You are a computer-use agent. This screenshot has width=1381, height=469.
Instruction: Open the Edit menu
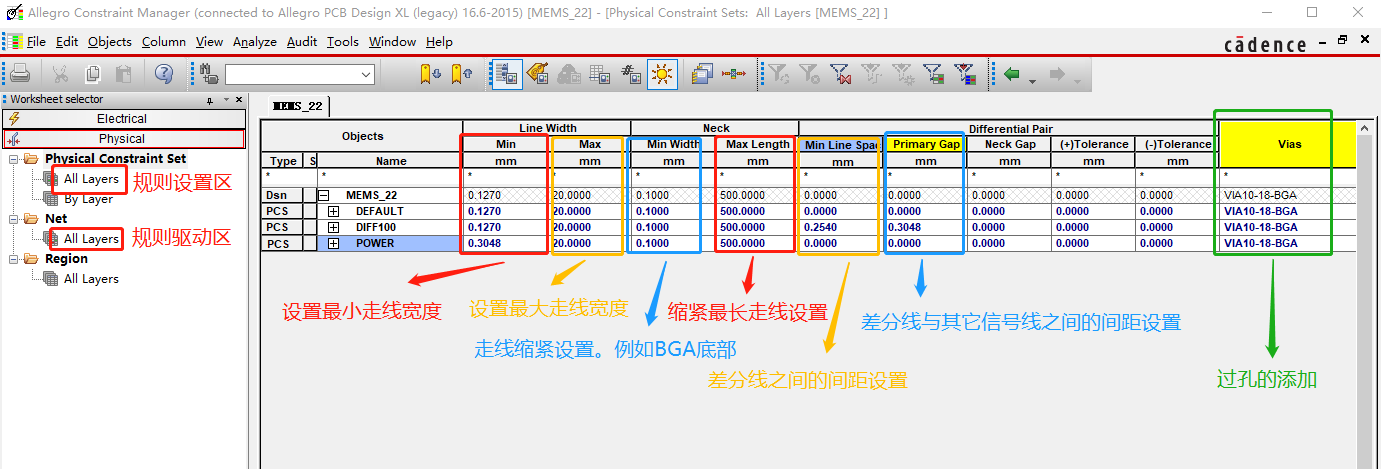[x=67, y=42]
